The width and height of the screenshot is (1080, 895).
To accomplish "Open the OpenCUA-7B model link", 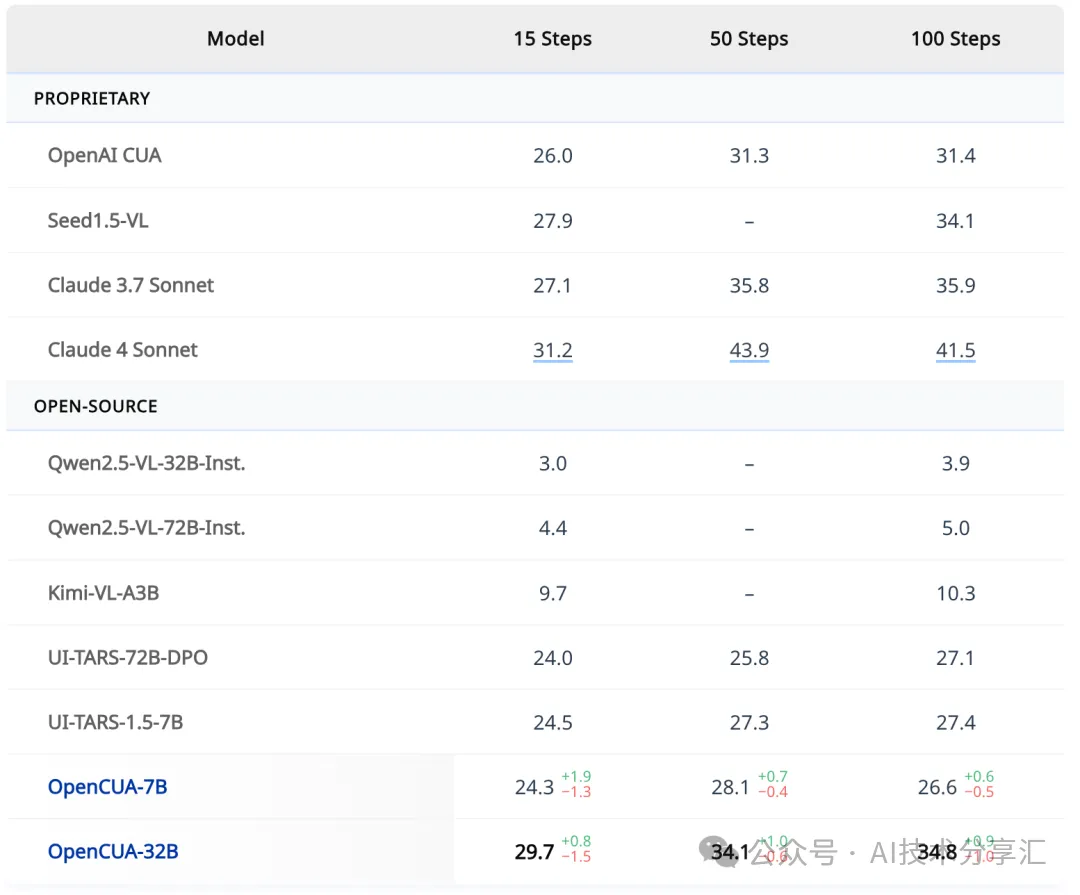I will (107, 787).
